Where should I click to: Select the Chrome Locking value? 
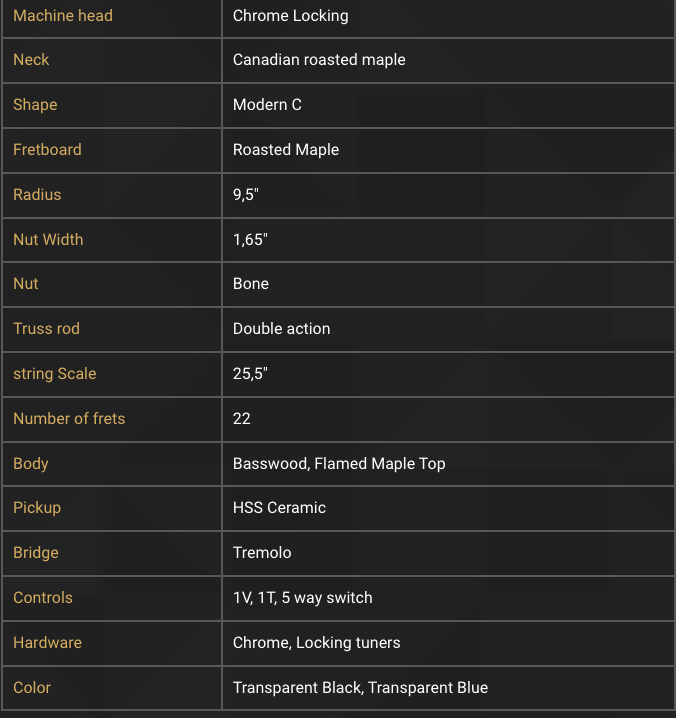coord(290,16)
